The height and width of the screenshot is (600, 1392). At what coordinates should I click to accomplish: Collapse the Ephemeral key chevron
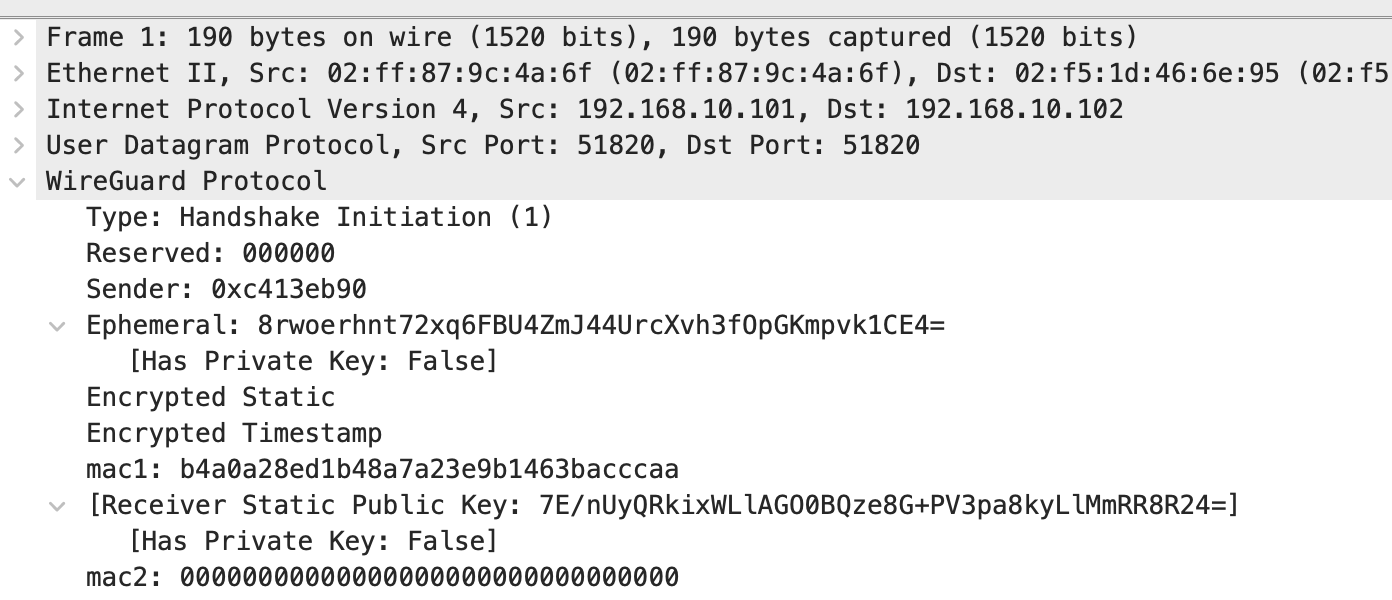[x=59, y=326]
